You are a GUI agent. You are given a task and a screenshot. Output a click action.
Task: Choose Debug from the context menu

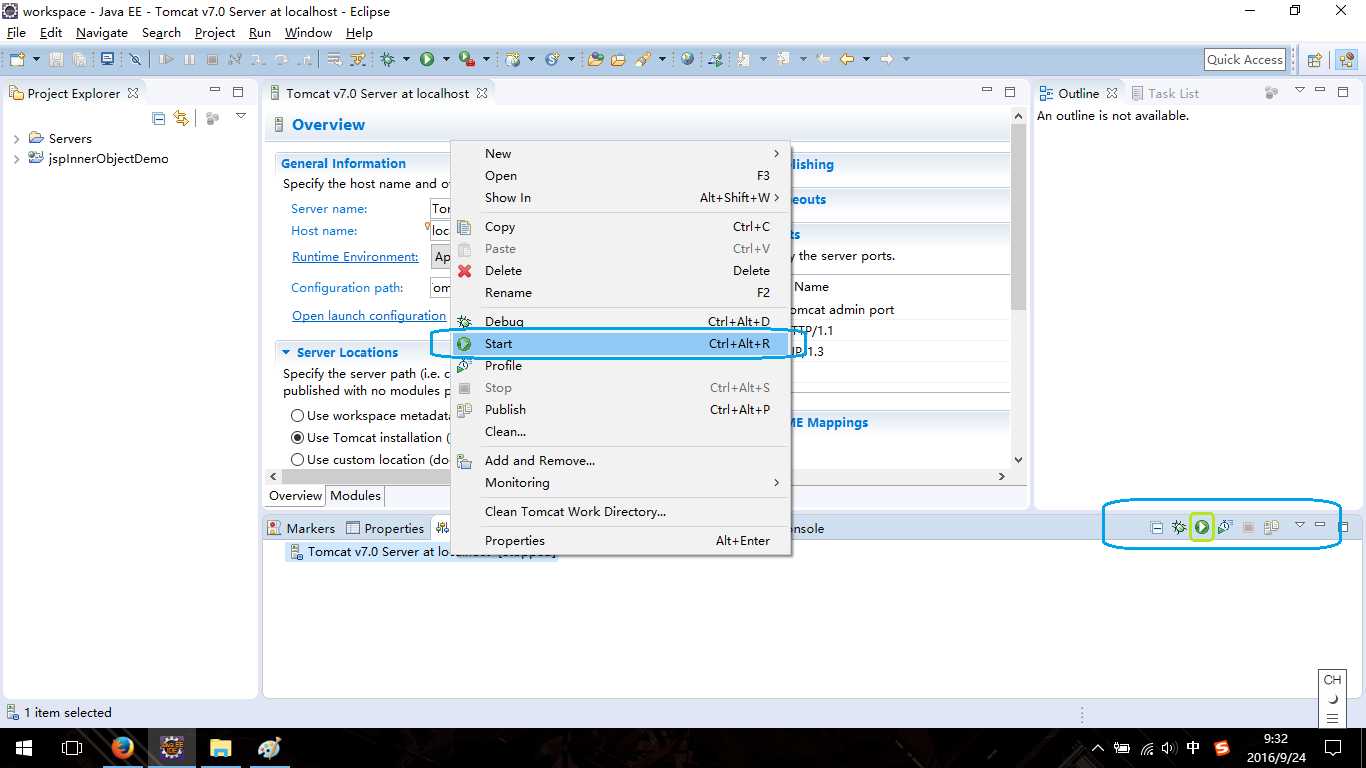click(621, 322)
